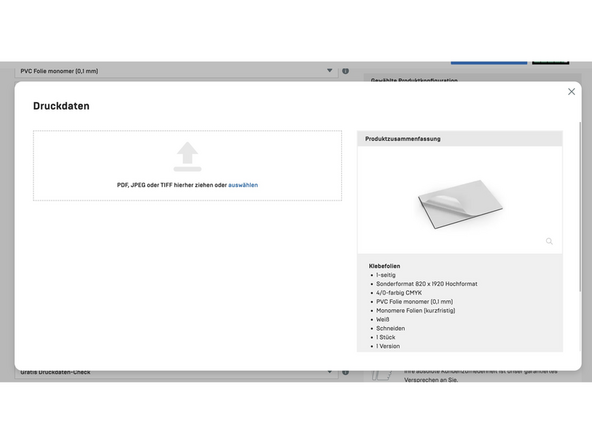592x444 pixels.
Task: Click the gray upload arrow icon
Action: [187, 157]
